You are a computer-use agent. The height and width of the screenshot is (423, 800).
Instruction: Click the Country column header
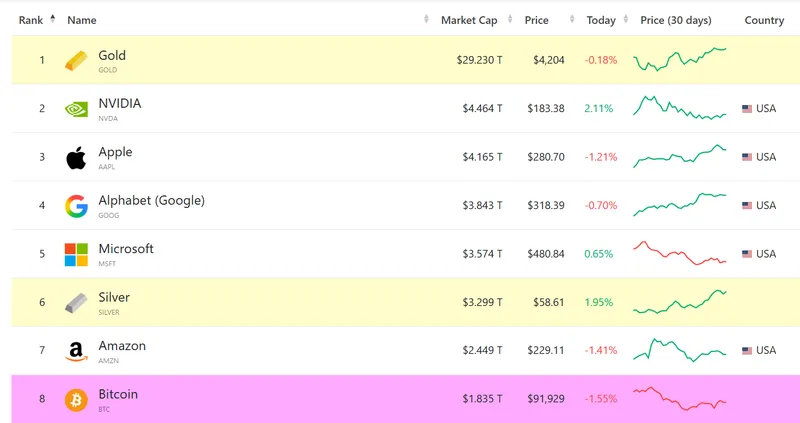764,20
